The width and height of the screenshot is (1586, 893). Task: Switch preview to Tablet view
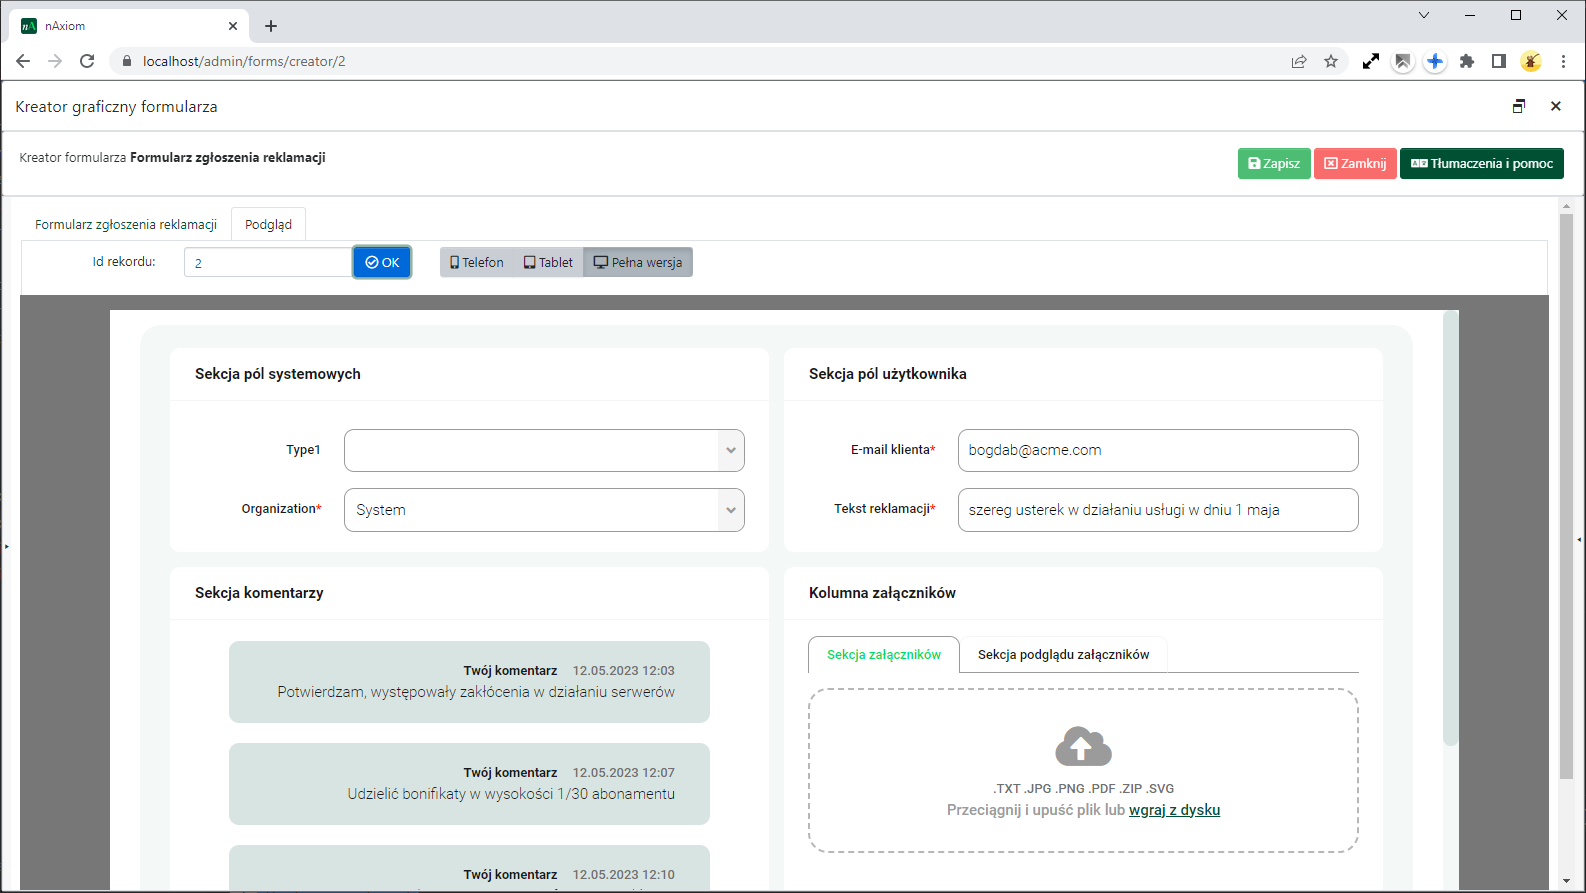pyautogui.click(x=548, y=262)
